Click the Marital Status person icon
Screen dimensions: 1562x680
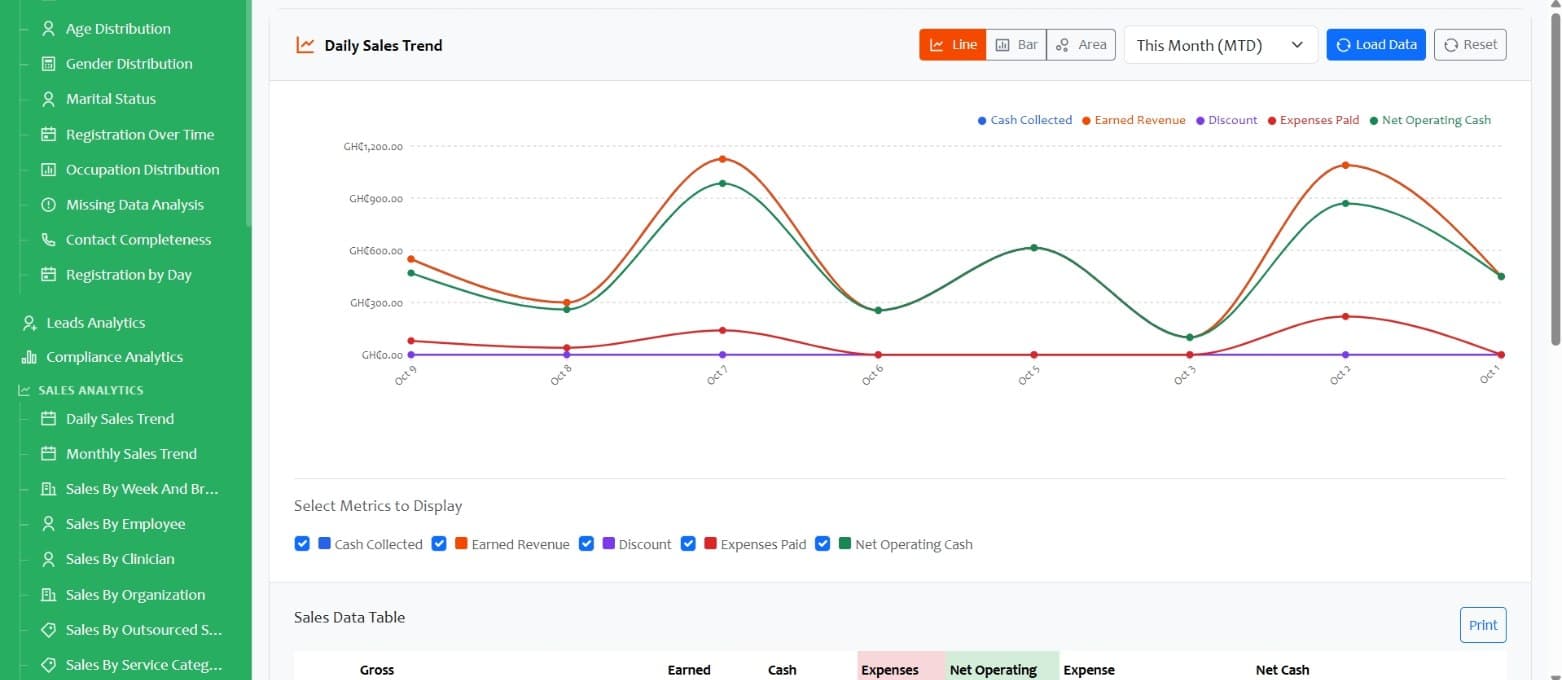tap(48, 99)
